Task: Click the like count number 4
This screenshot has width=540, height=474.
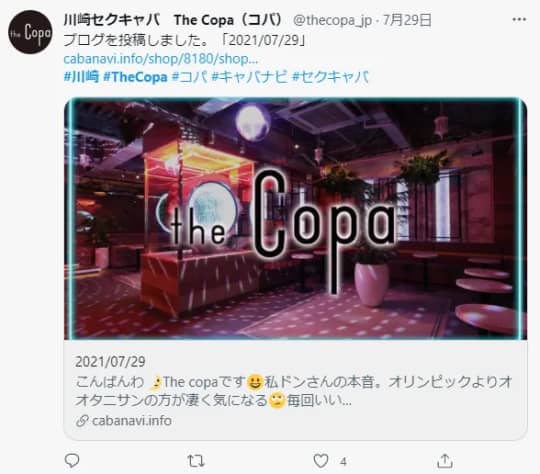Action: pos(343,462)
